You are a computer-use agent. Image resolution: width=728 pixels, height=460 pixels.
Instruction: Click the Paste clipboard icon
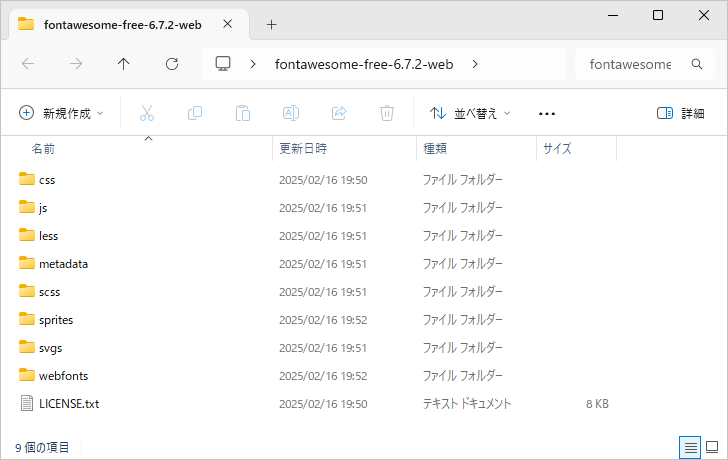(x=243, y=113)
